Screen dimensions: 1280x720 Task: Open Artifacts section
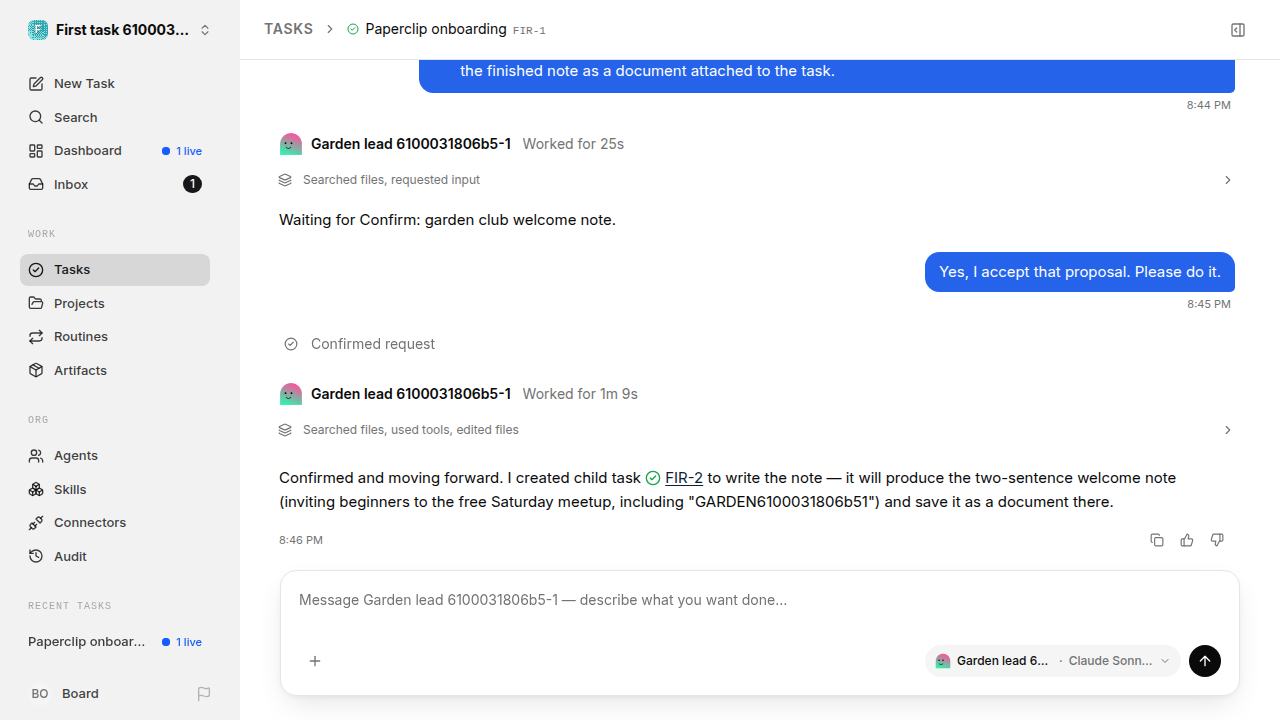(x=115, y=370)
